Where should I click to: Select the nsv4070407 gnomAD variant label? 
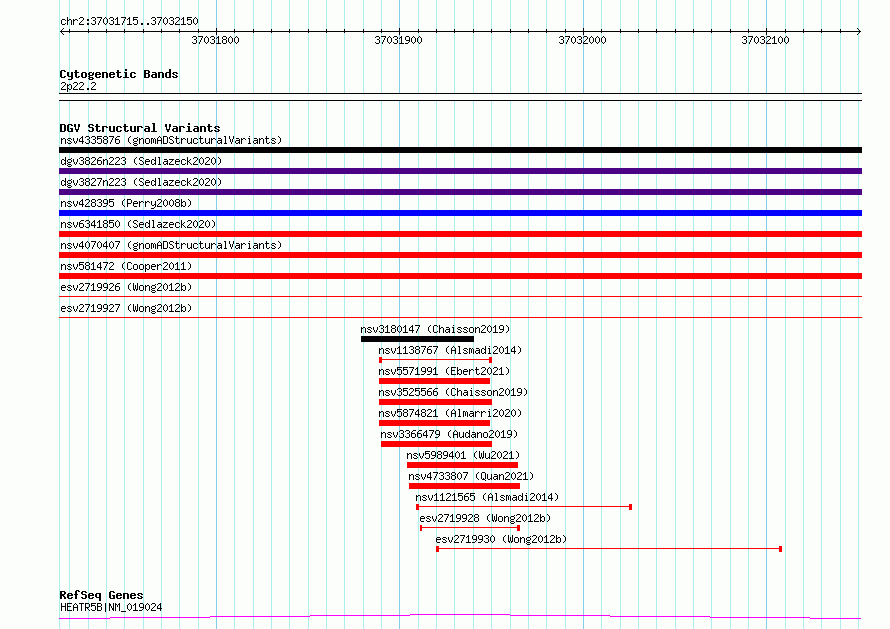[x=170, y=245]
